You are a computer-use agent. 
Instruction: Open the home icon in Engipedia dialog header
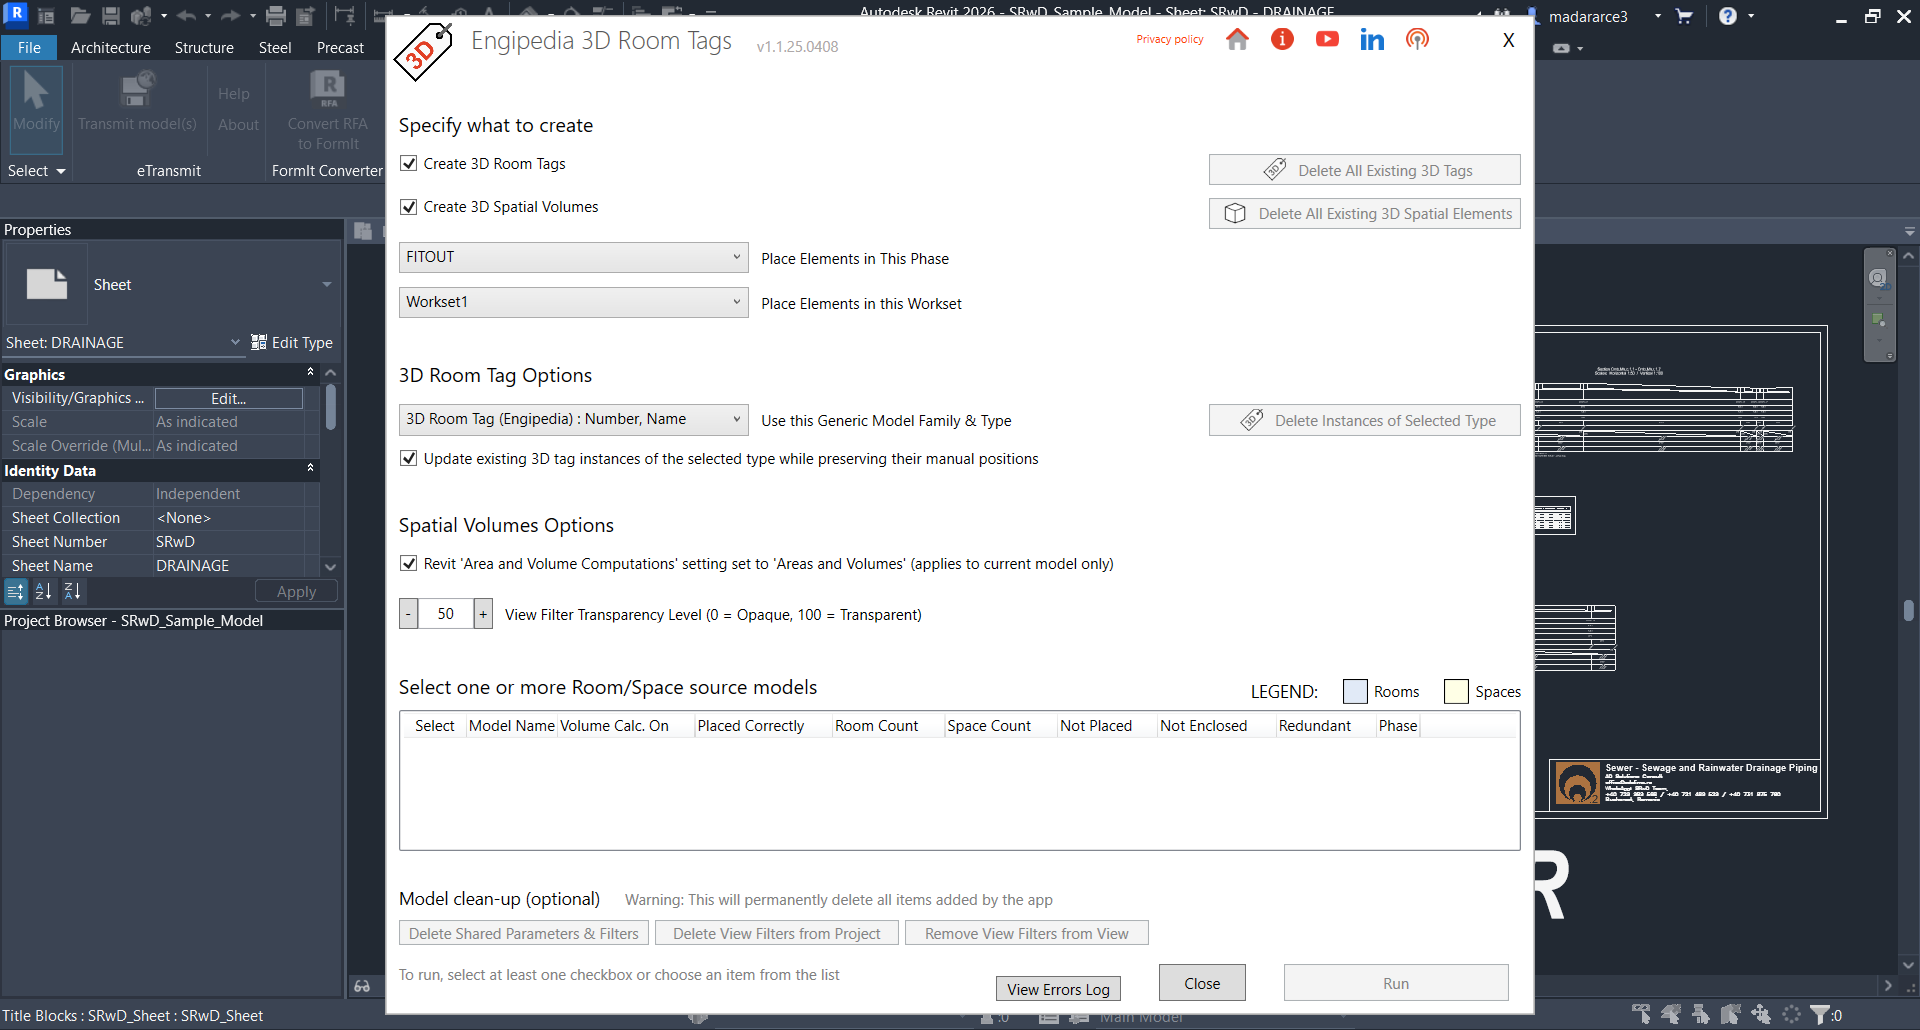pos(1237,39)
